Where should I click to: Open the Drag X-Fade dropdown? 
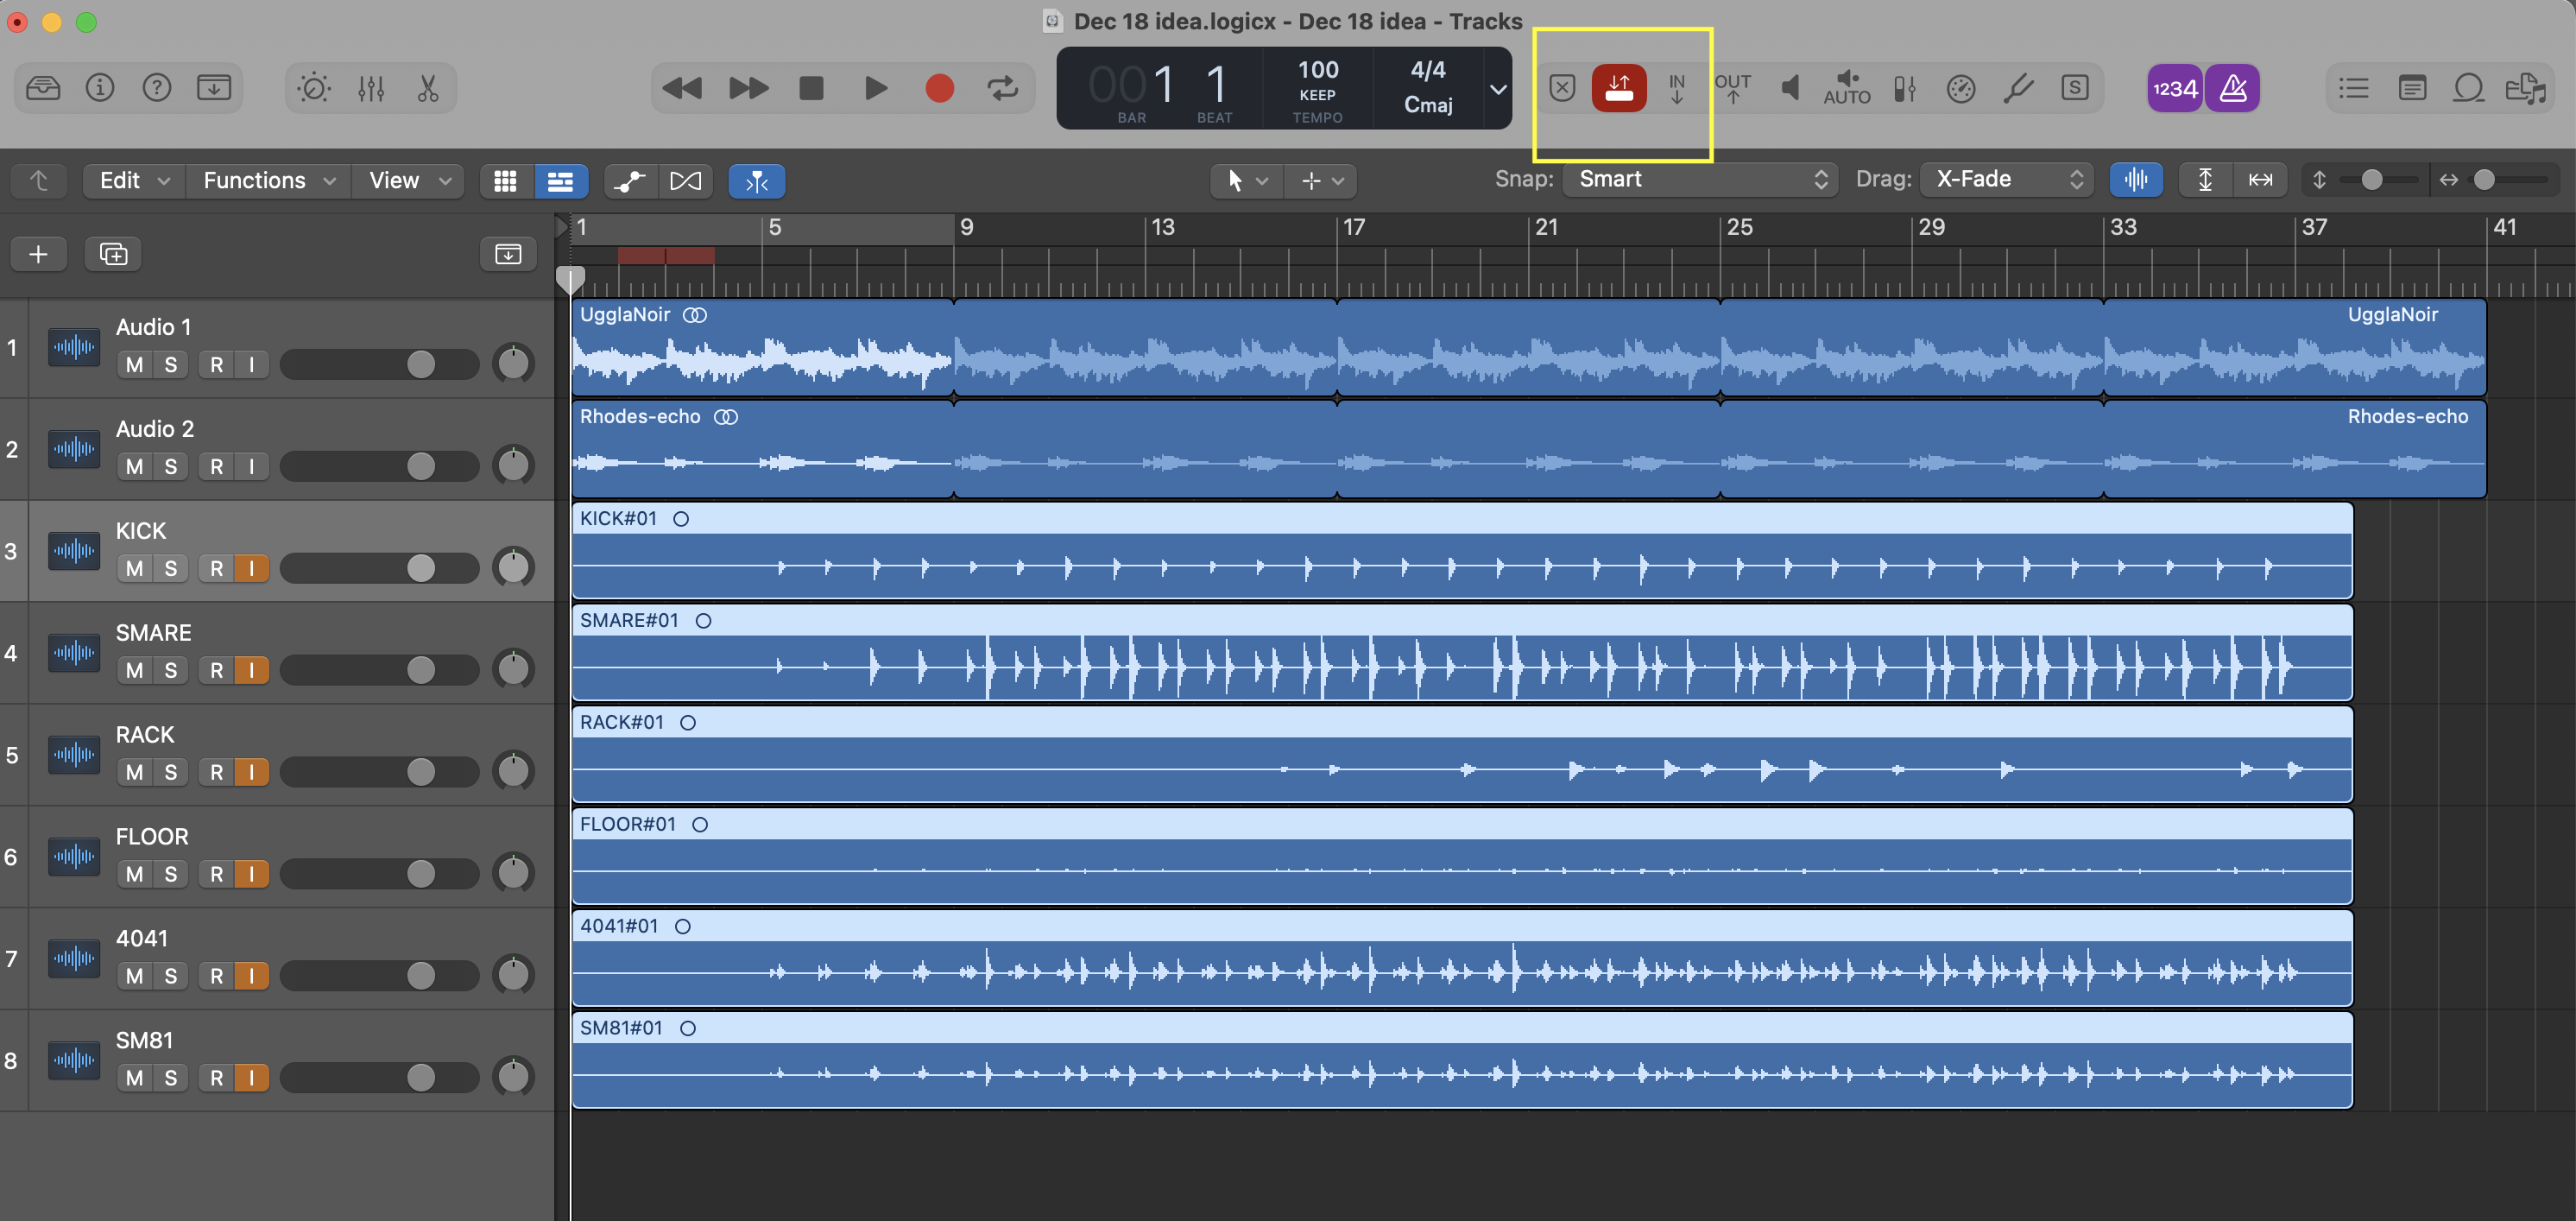click(2006, 179)
